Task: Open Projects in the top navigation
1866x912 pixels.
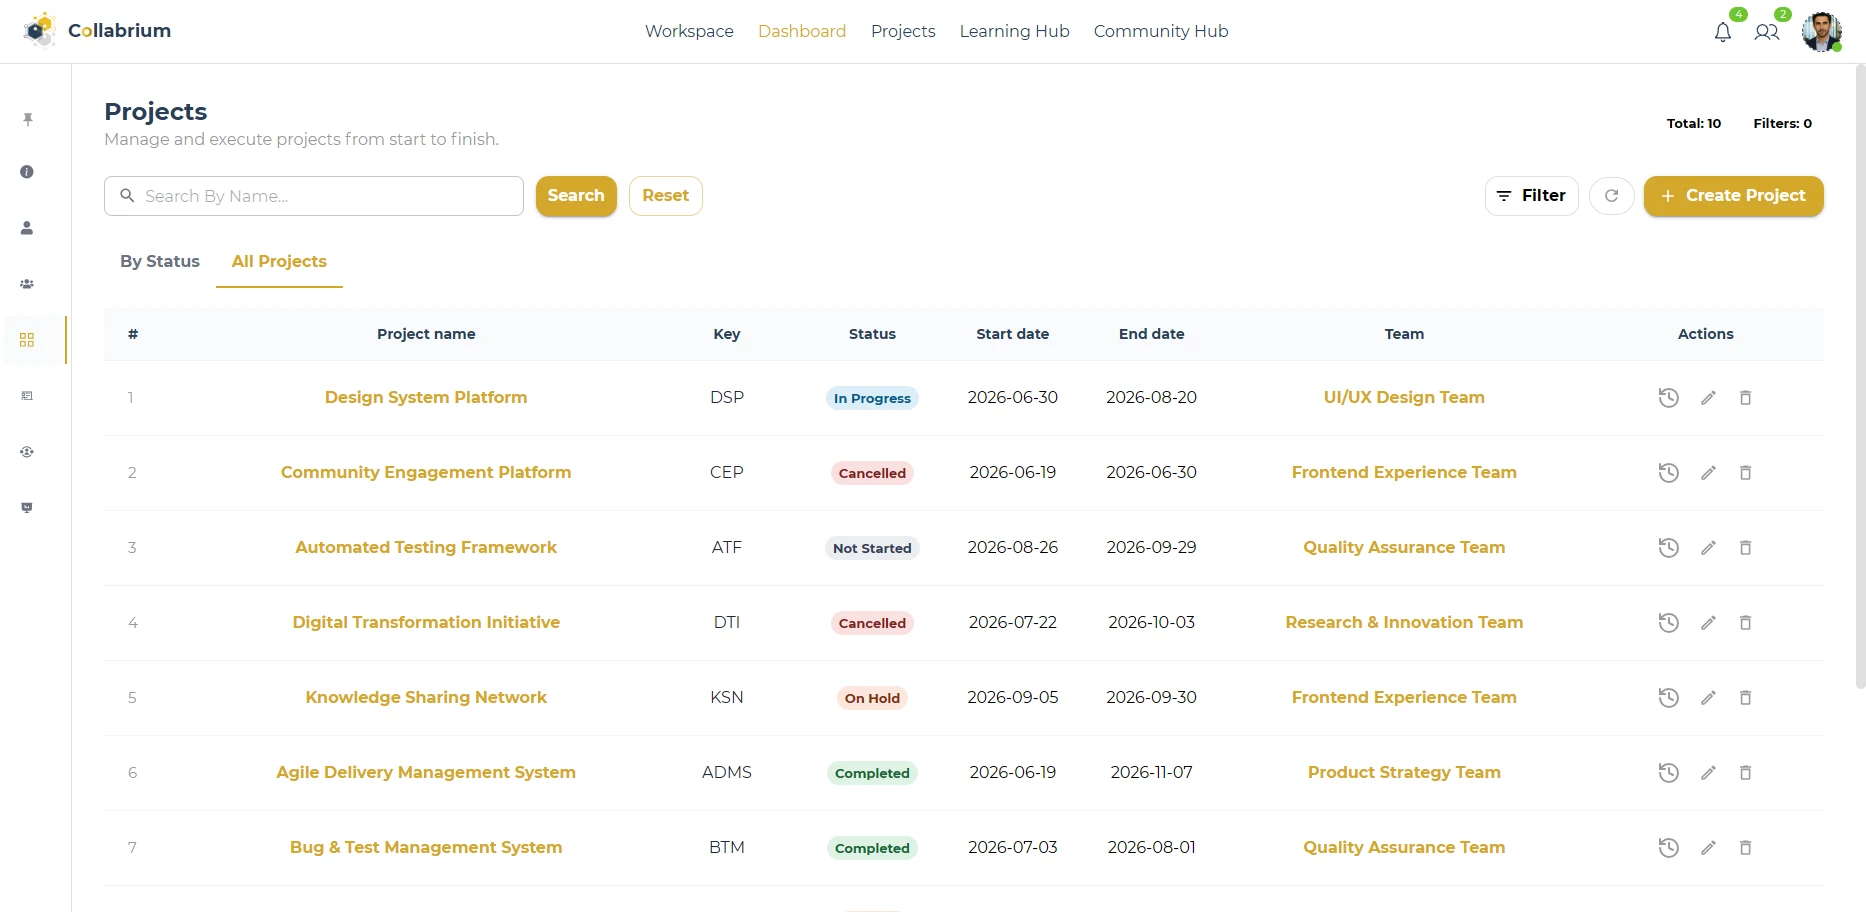Action: [903, 31]
